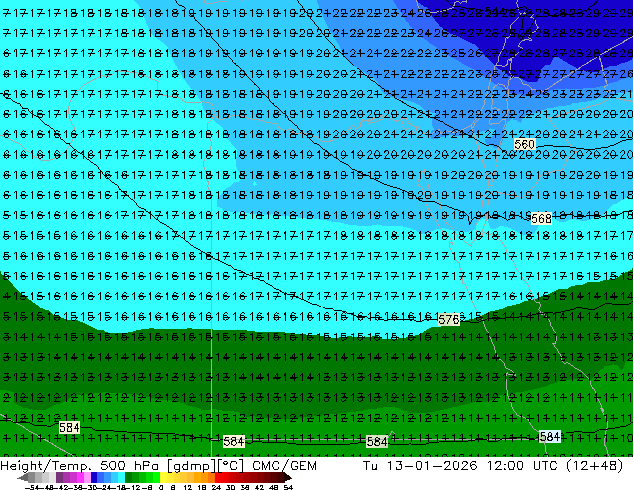Select the bright red legend color swatch

click(218, 477)
